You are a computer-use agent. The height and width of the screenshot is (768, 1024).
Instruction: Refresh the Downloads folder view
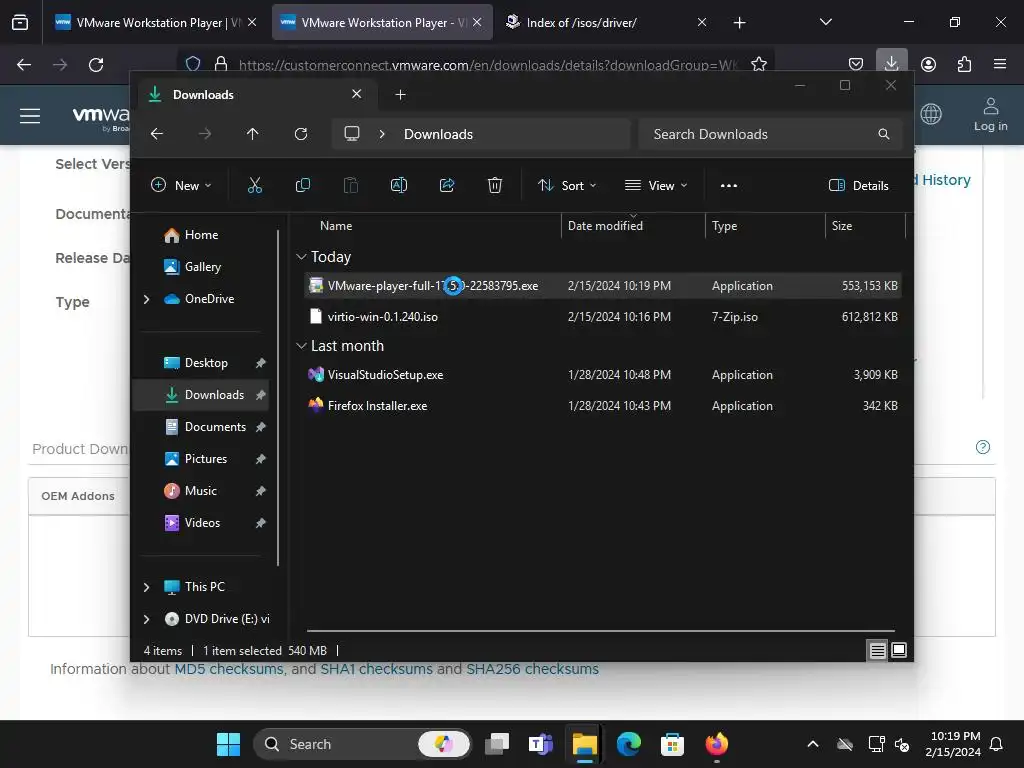tap(301, 134)
